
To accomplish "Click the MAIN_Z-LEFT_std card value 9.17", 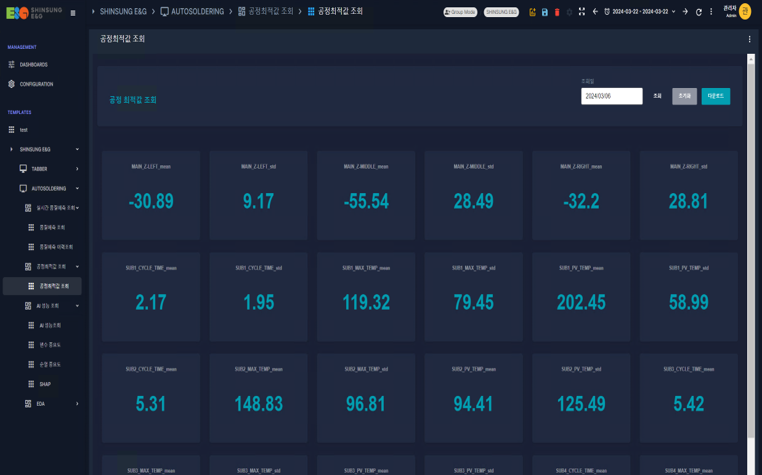I will click(x=259, y=201).
